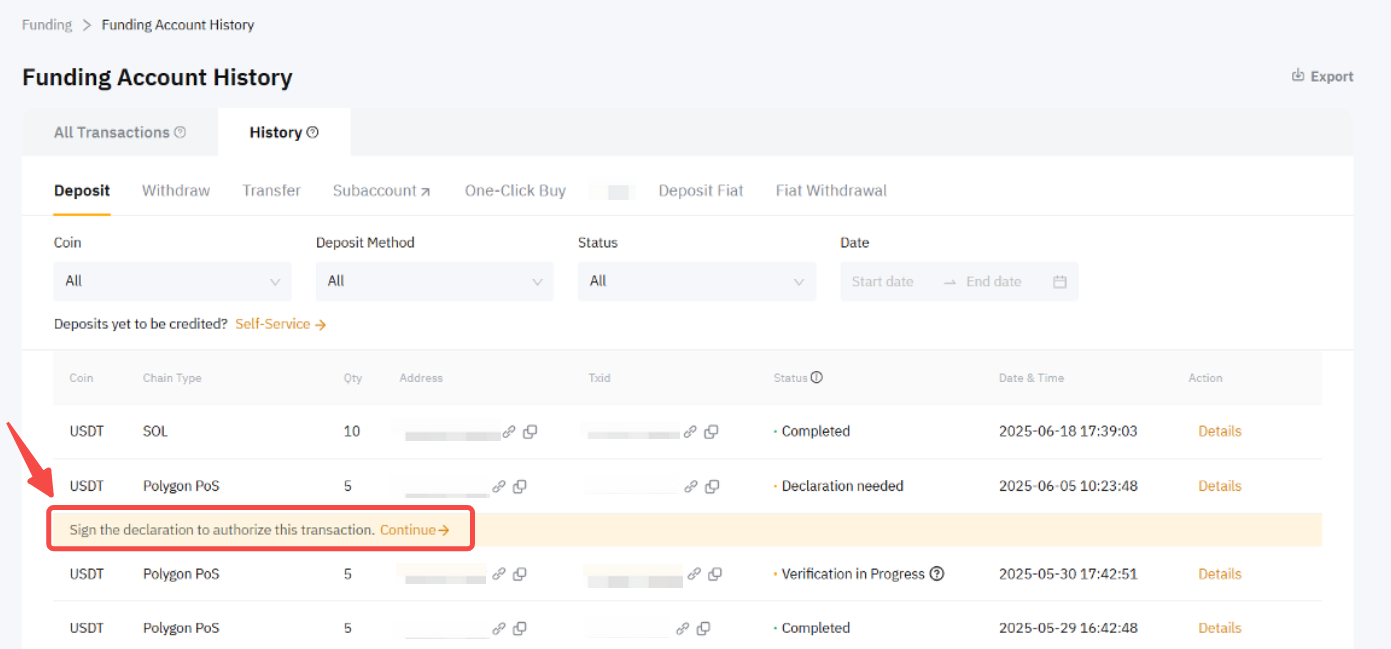Open the Self-Service link
This screenshot has width=1391, height=649.
[280, 324]
